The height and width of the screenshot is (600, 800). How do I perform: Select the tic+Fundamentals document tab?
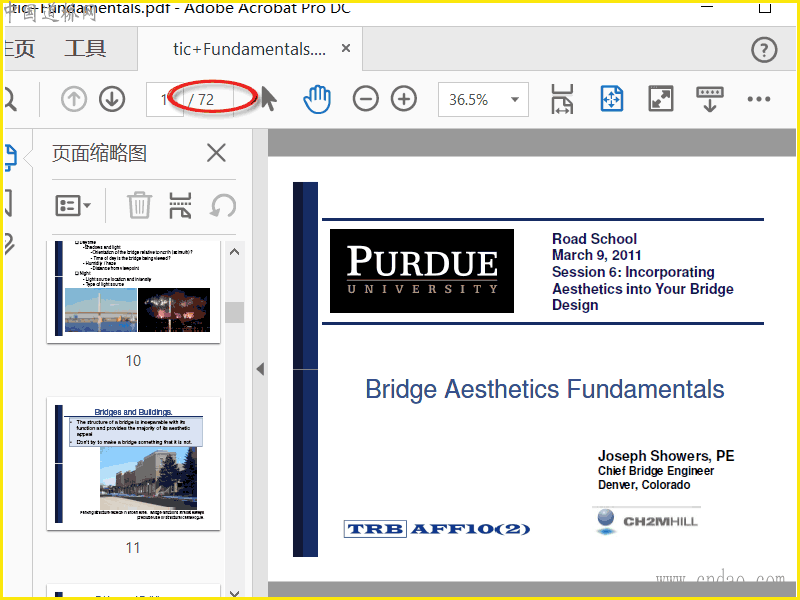[x=249, y=49]
